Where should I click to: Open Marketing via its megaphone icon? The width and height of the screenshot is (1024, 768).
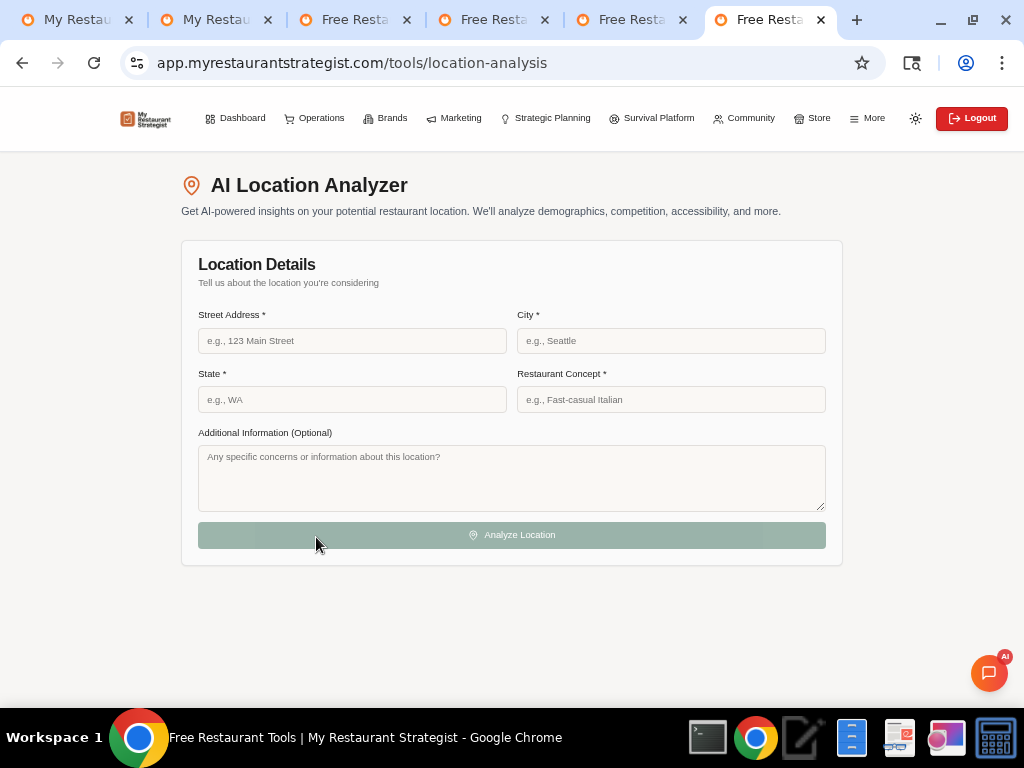[431, 118]
